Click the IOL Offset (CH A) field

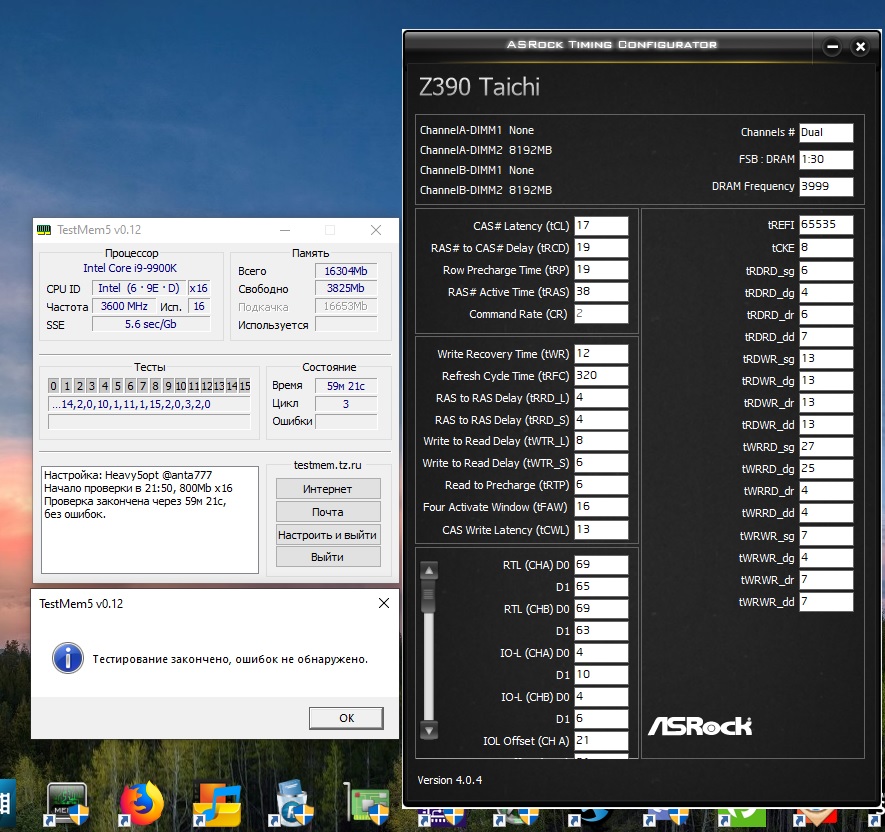601,741
